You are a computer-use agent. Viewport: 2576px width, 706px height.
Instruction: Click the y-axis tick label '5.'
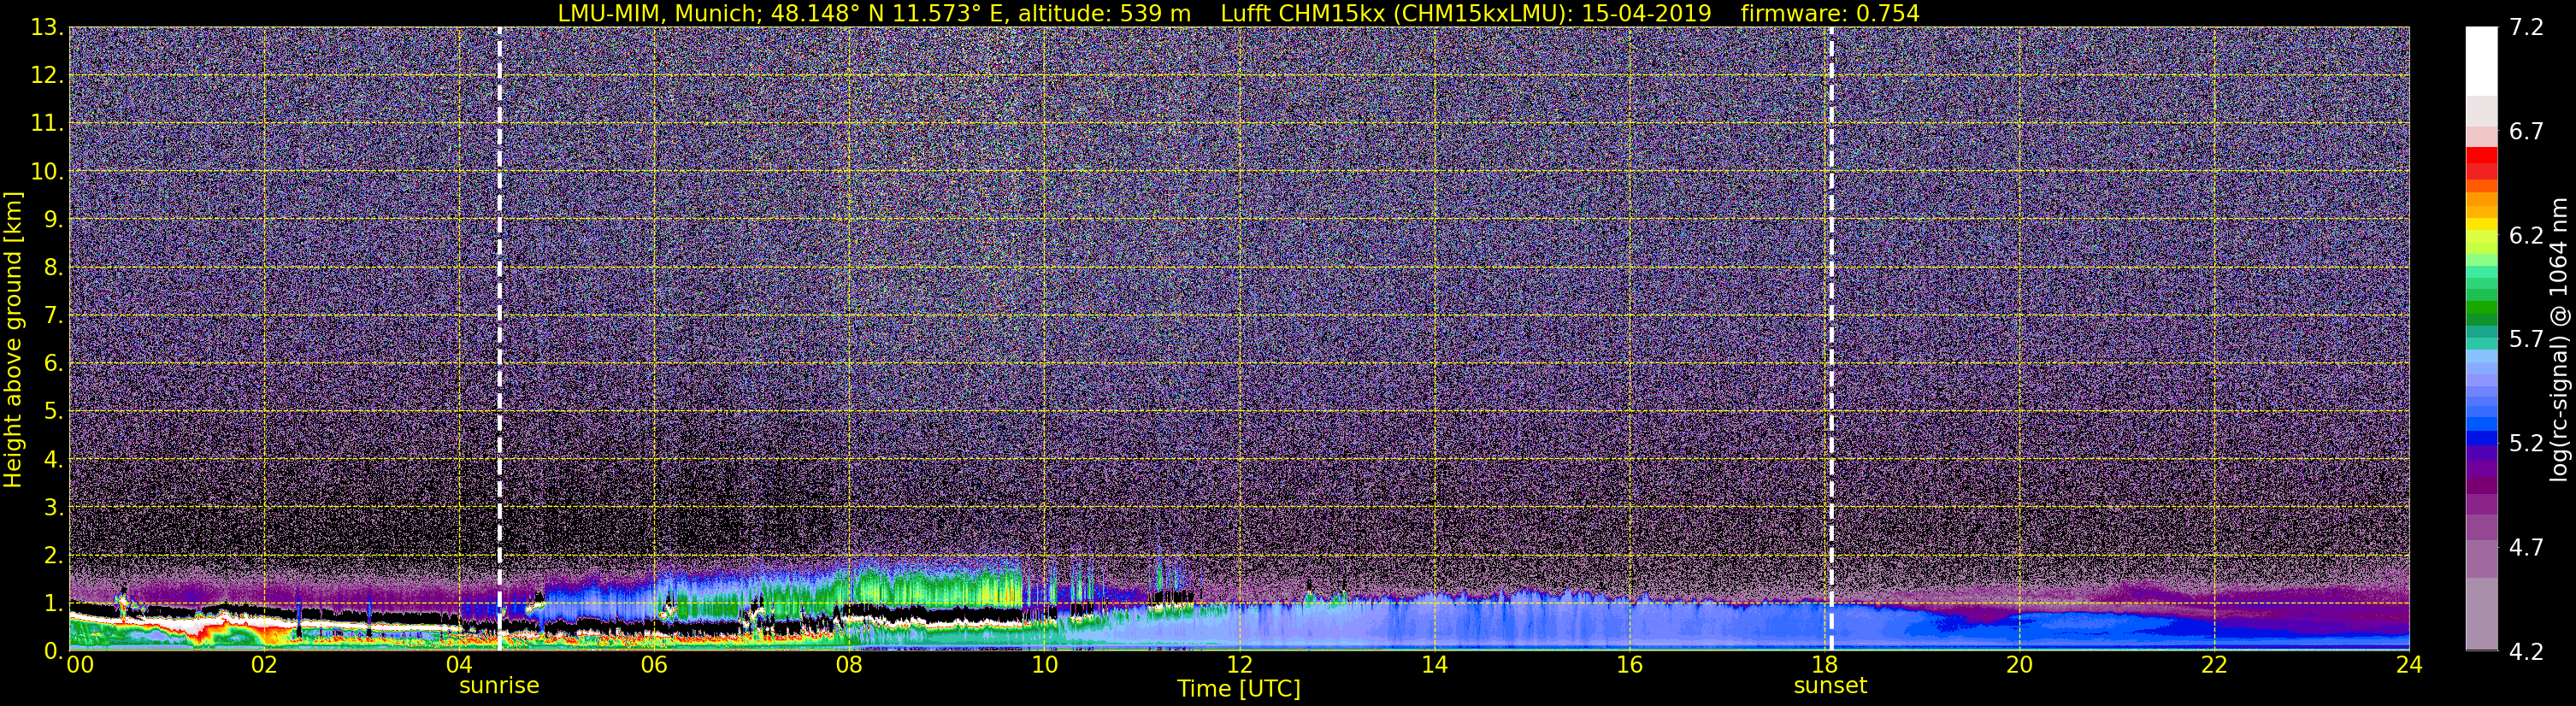pyautogui.click(x=53, y=412)
